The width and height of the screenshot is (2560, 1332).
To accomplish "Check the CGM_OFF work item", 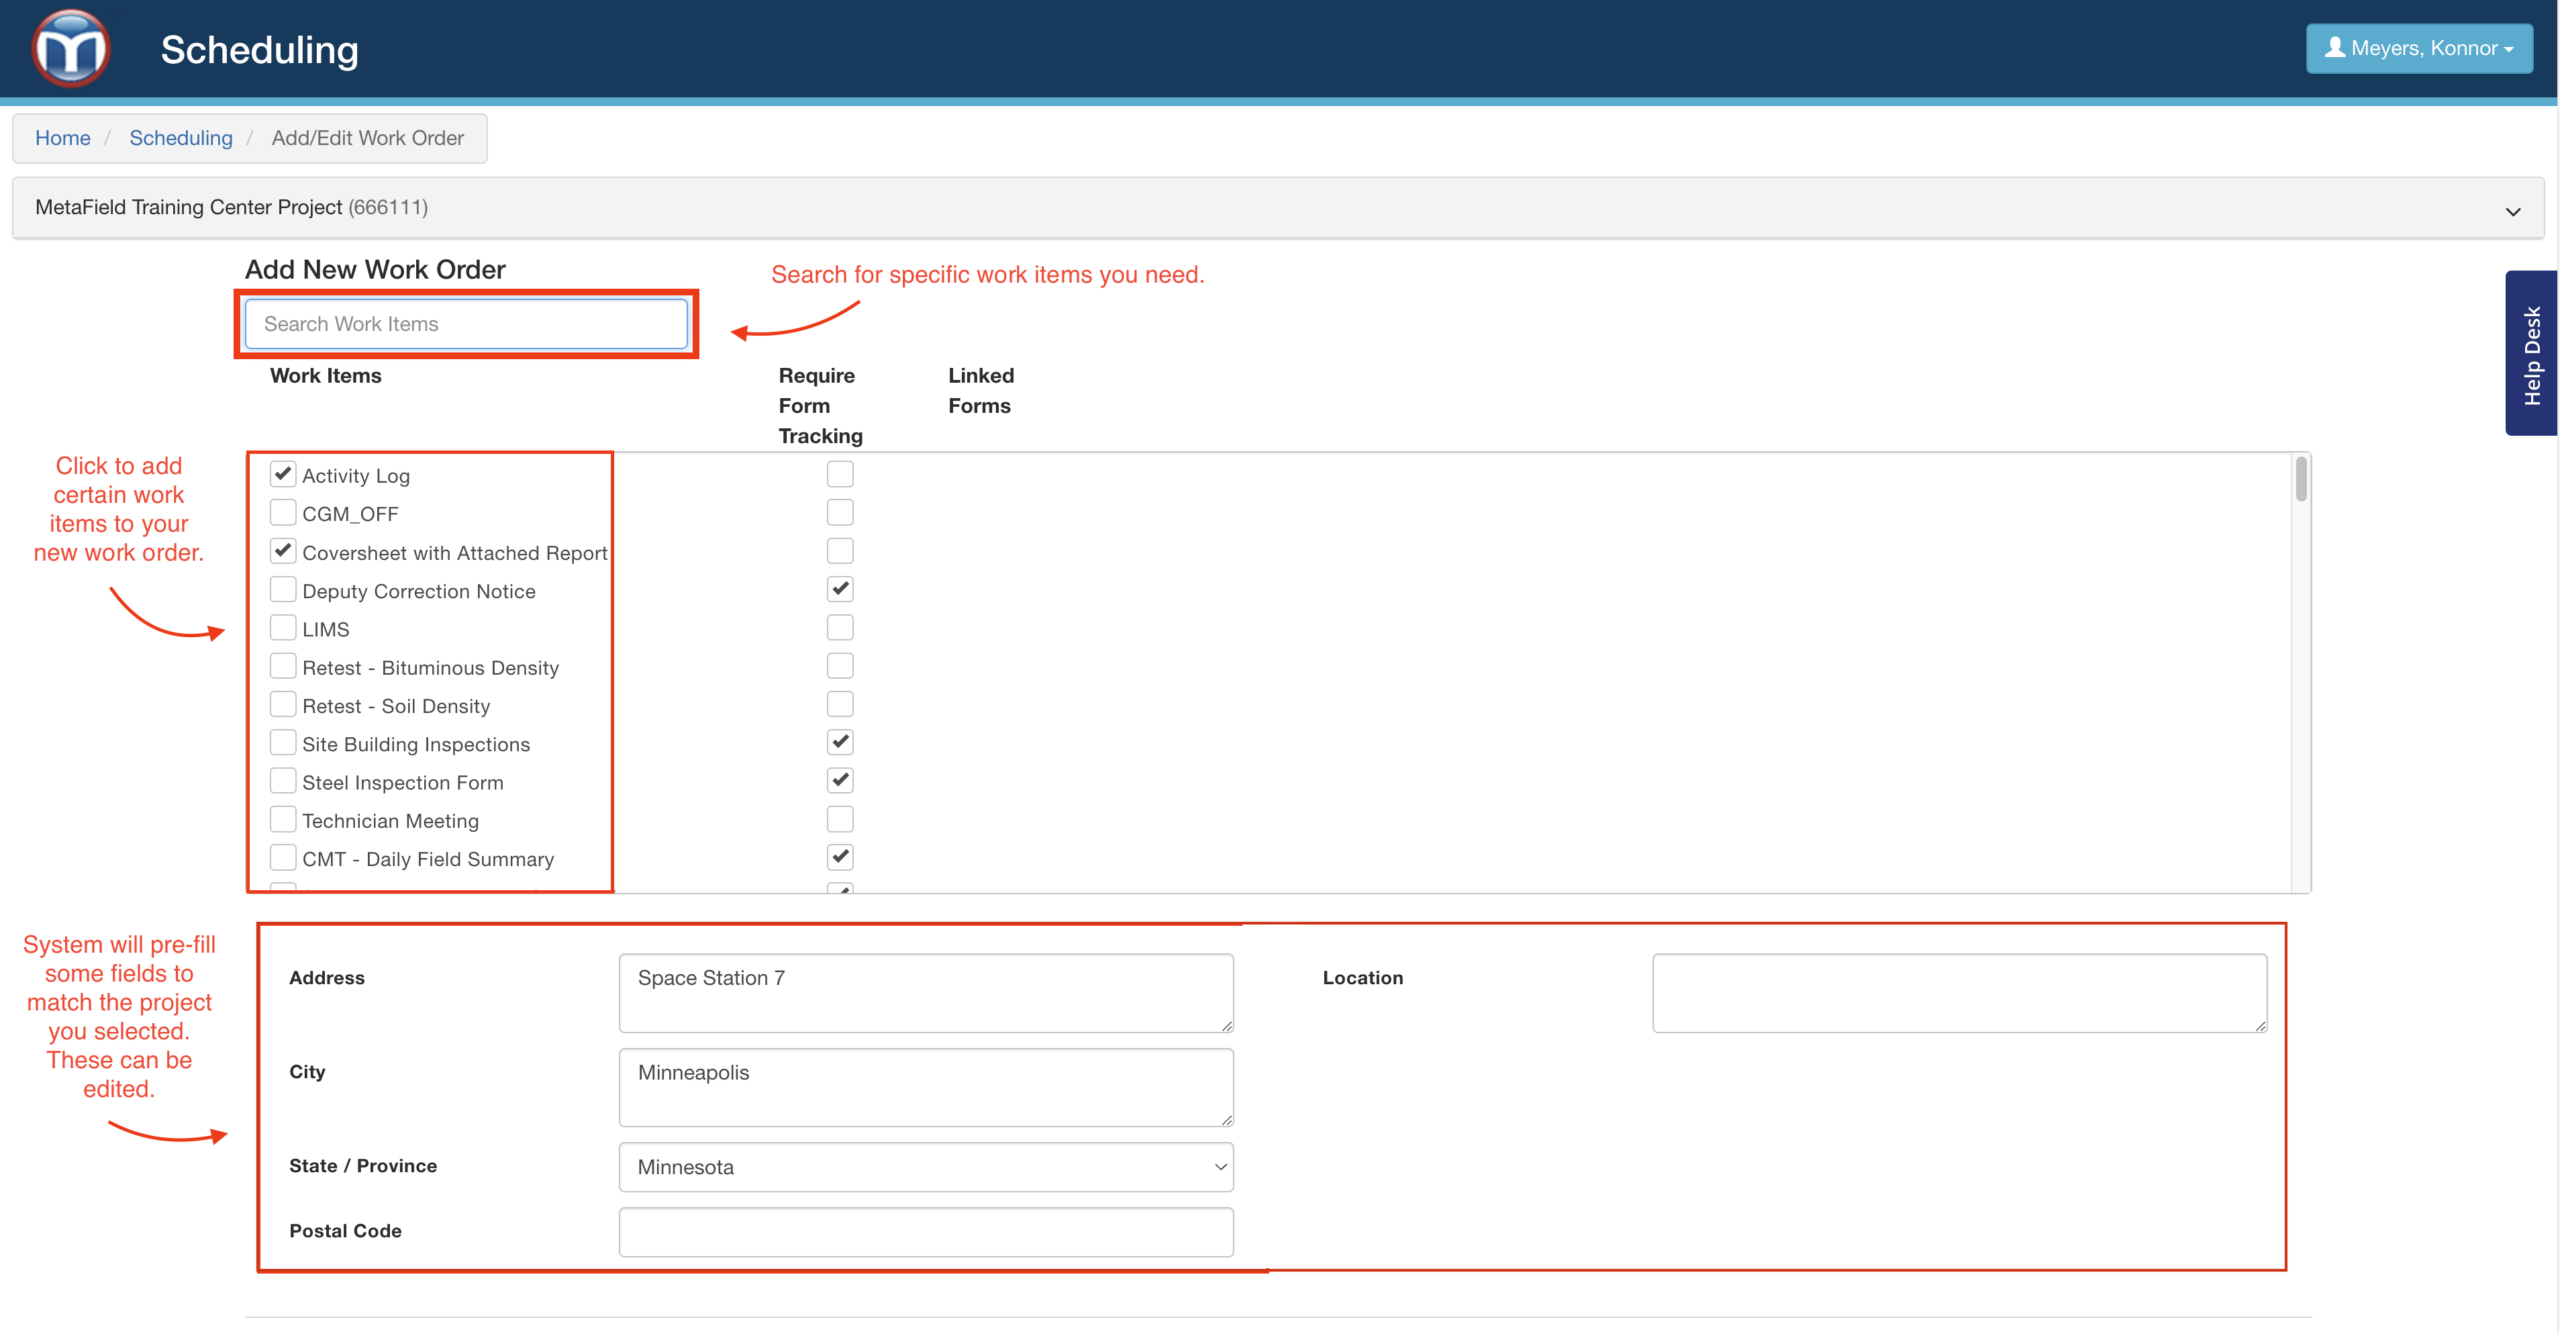I will tap(283, 513).
